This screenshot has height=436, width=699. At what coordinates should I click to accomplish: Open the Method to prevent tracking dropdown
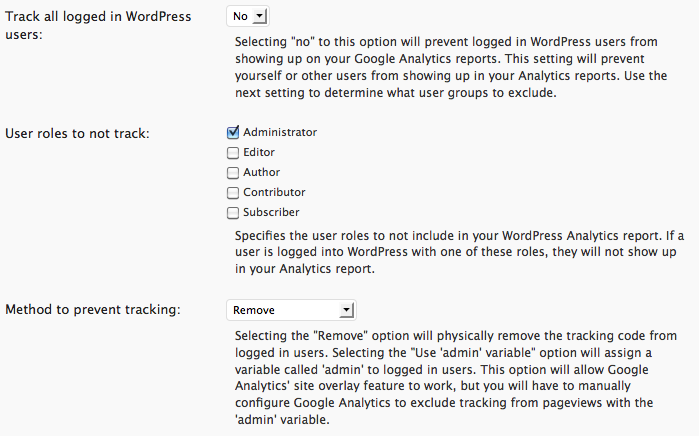click(x=291, y=310)
